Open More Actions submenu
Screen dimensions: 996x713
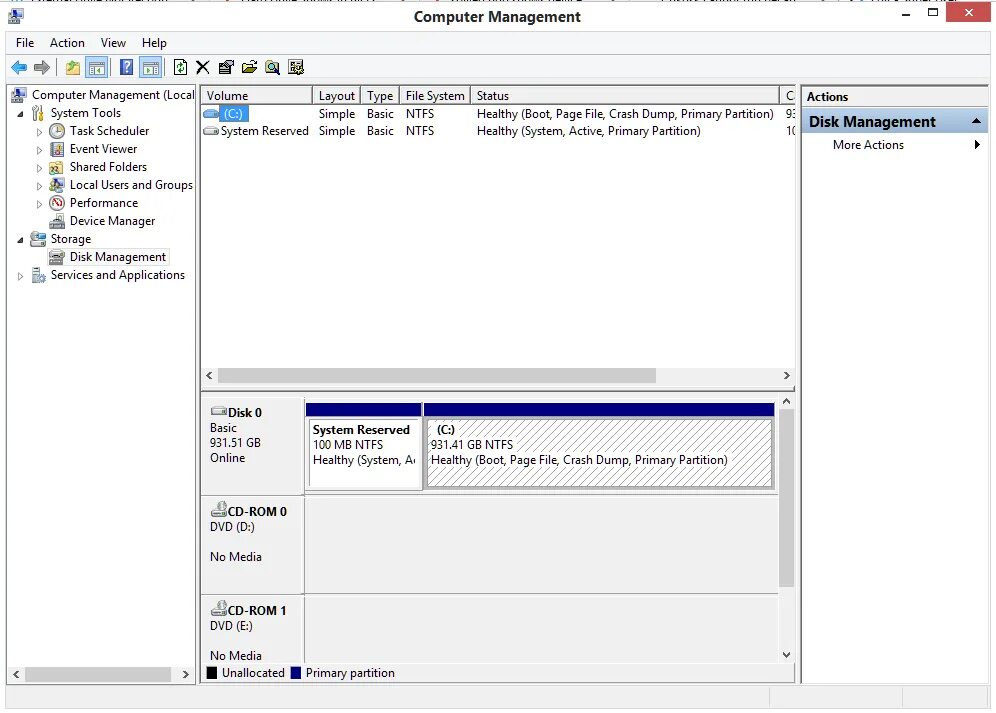[894, 145]
